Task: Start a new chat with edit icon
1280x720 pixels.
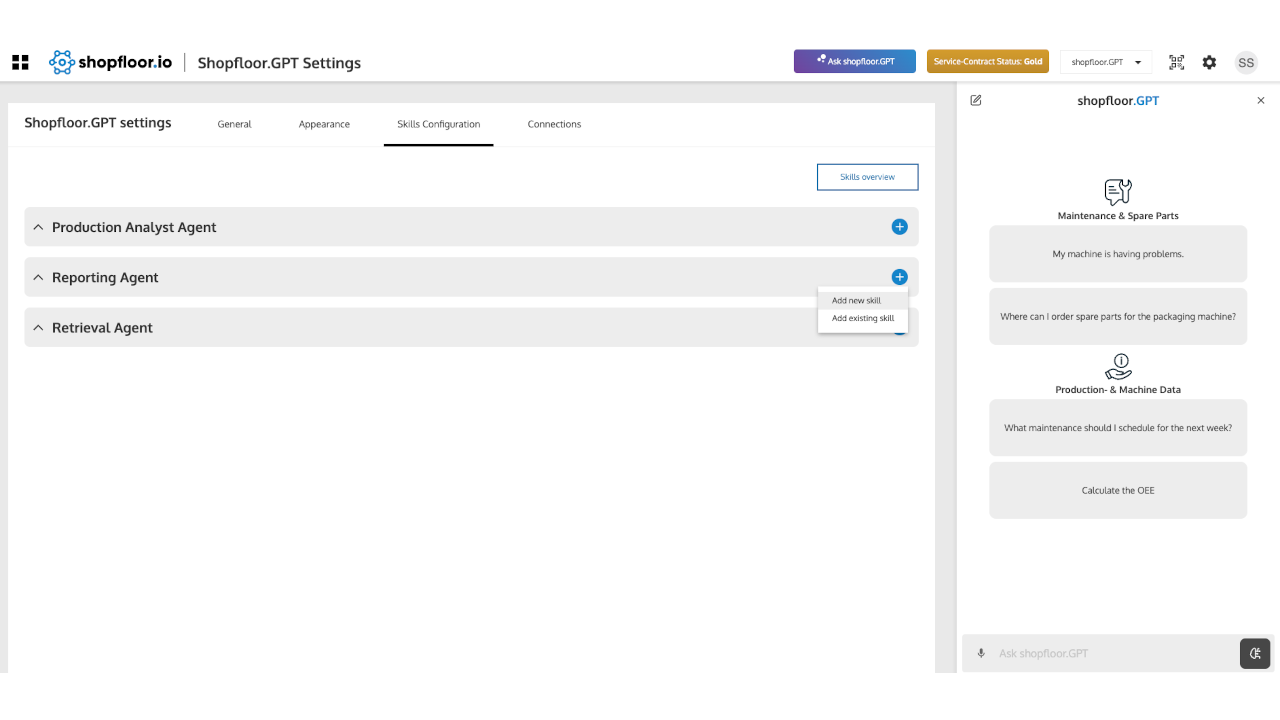Action: point(976,100)
